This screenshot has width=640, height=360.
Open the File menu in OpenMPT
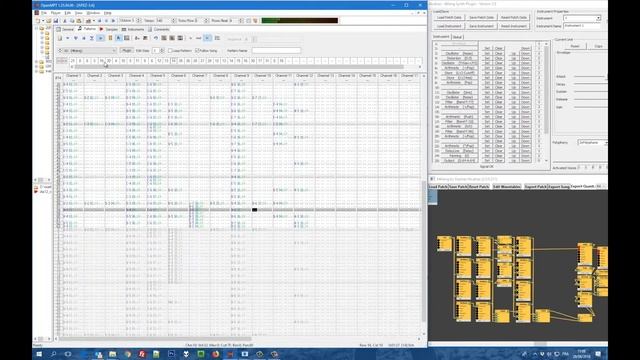pyautogui.click(x=44, y=13)
